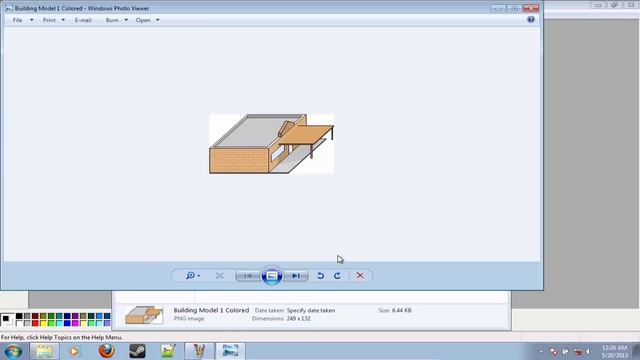Open the Burn menu in Photo Viewer
Viewport: 640px width, 360px height.
pyautogui.click(x=112, y=20)
